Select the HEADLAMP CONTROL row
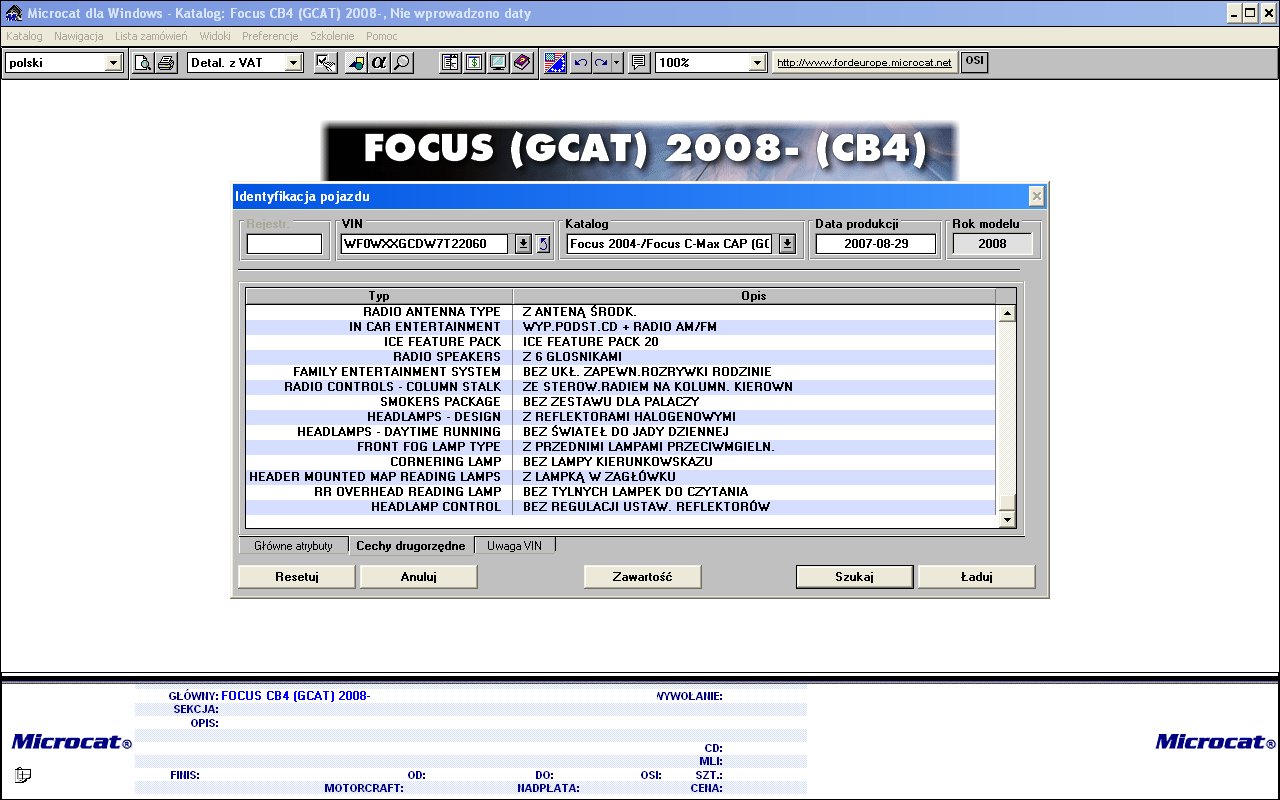The image size is (1280, 800). [x=621, y=507]
